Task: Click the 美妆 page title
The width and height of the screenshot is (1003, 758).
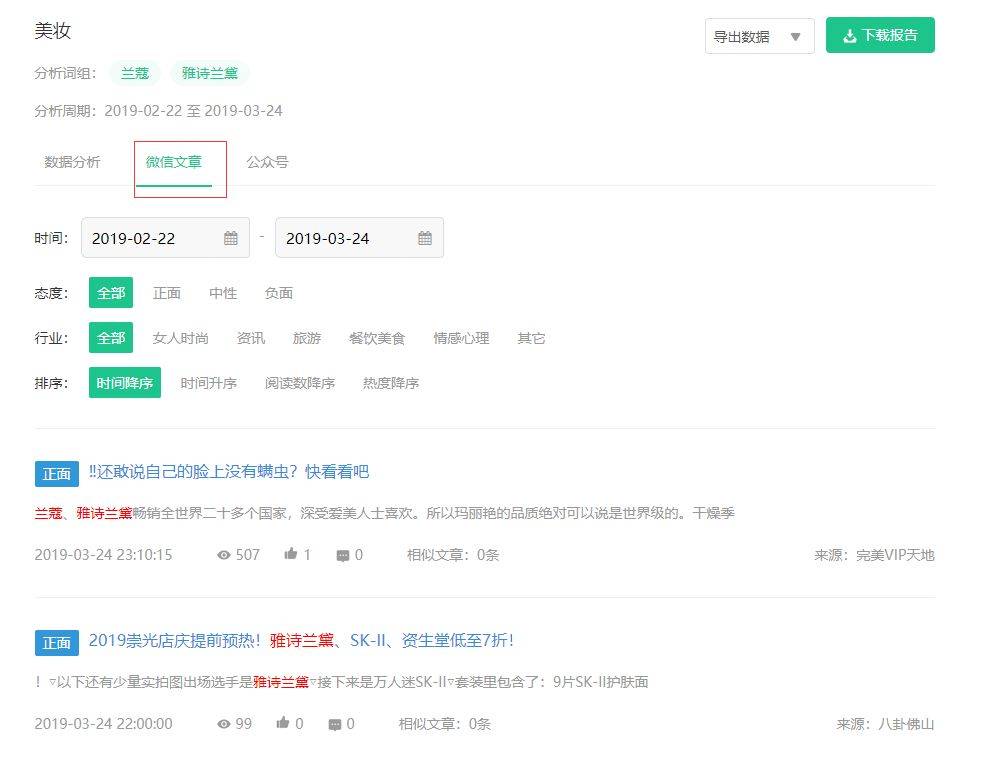Action: coord(52,31)
